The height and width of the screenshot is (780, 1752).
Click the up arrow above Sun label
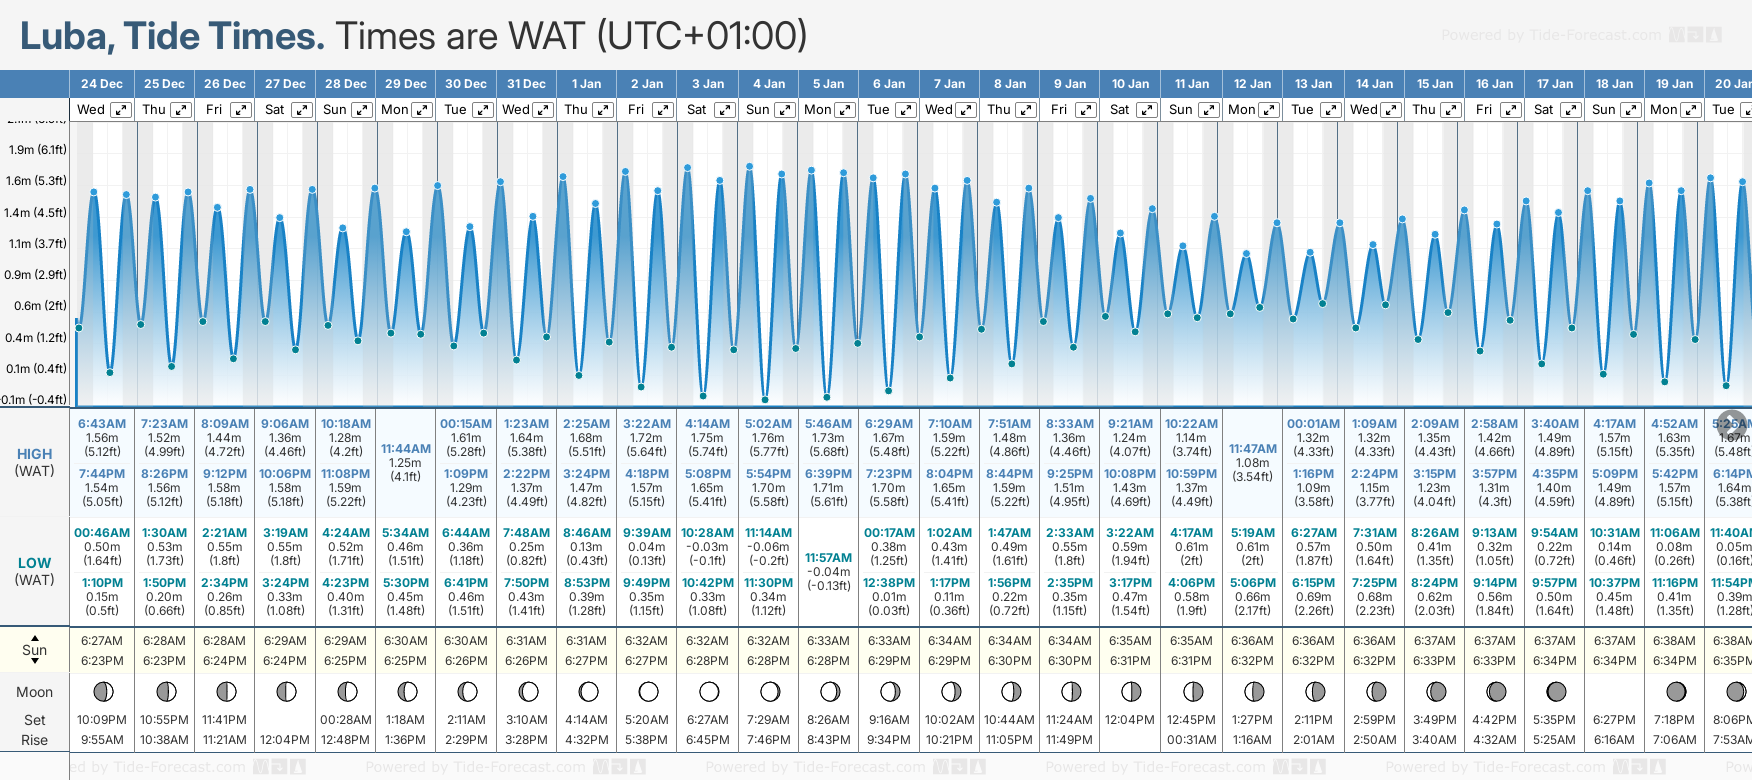(35, 637)
